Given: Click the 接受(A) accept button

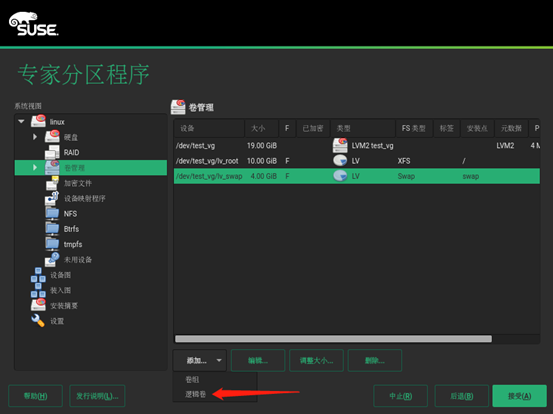Looking at the screenshot, I should point(519,396).
